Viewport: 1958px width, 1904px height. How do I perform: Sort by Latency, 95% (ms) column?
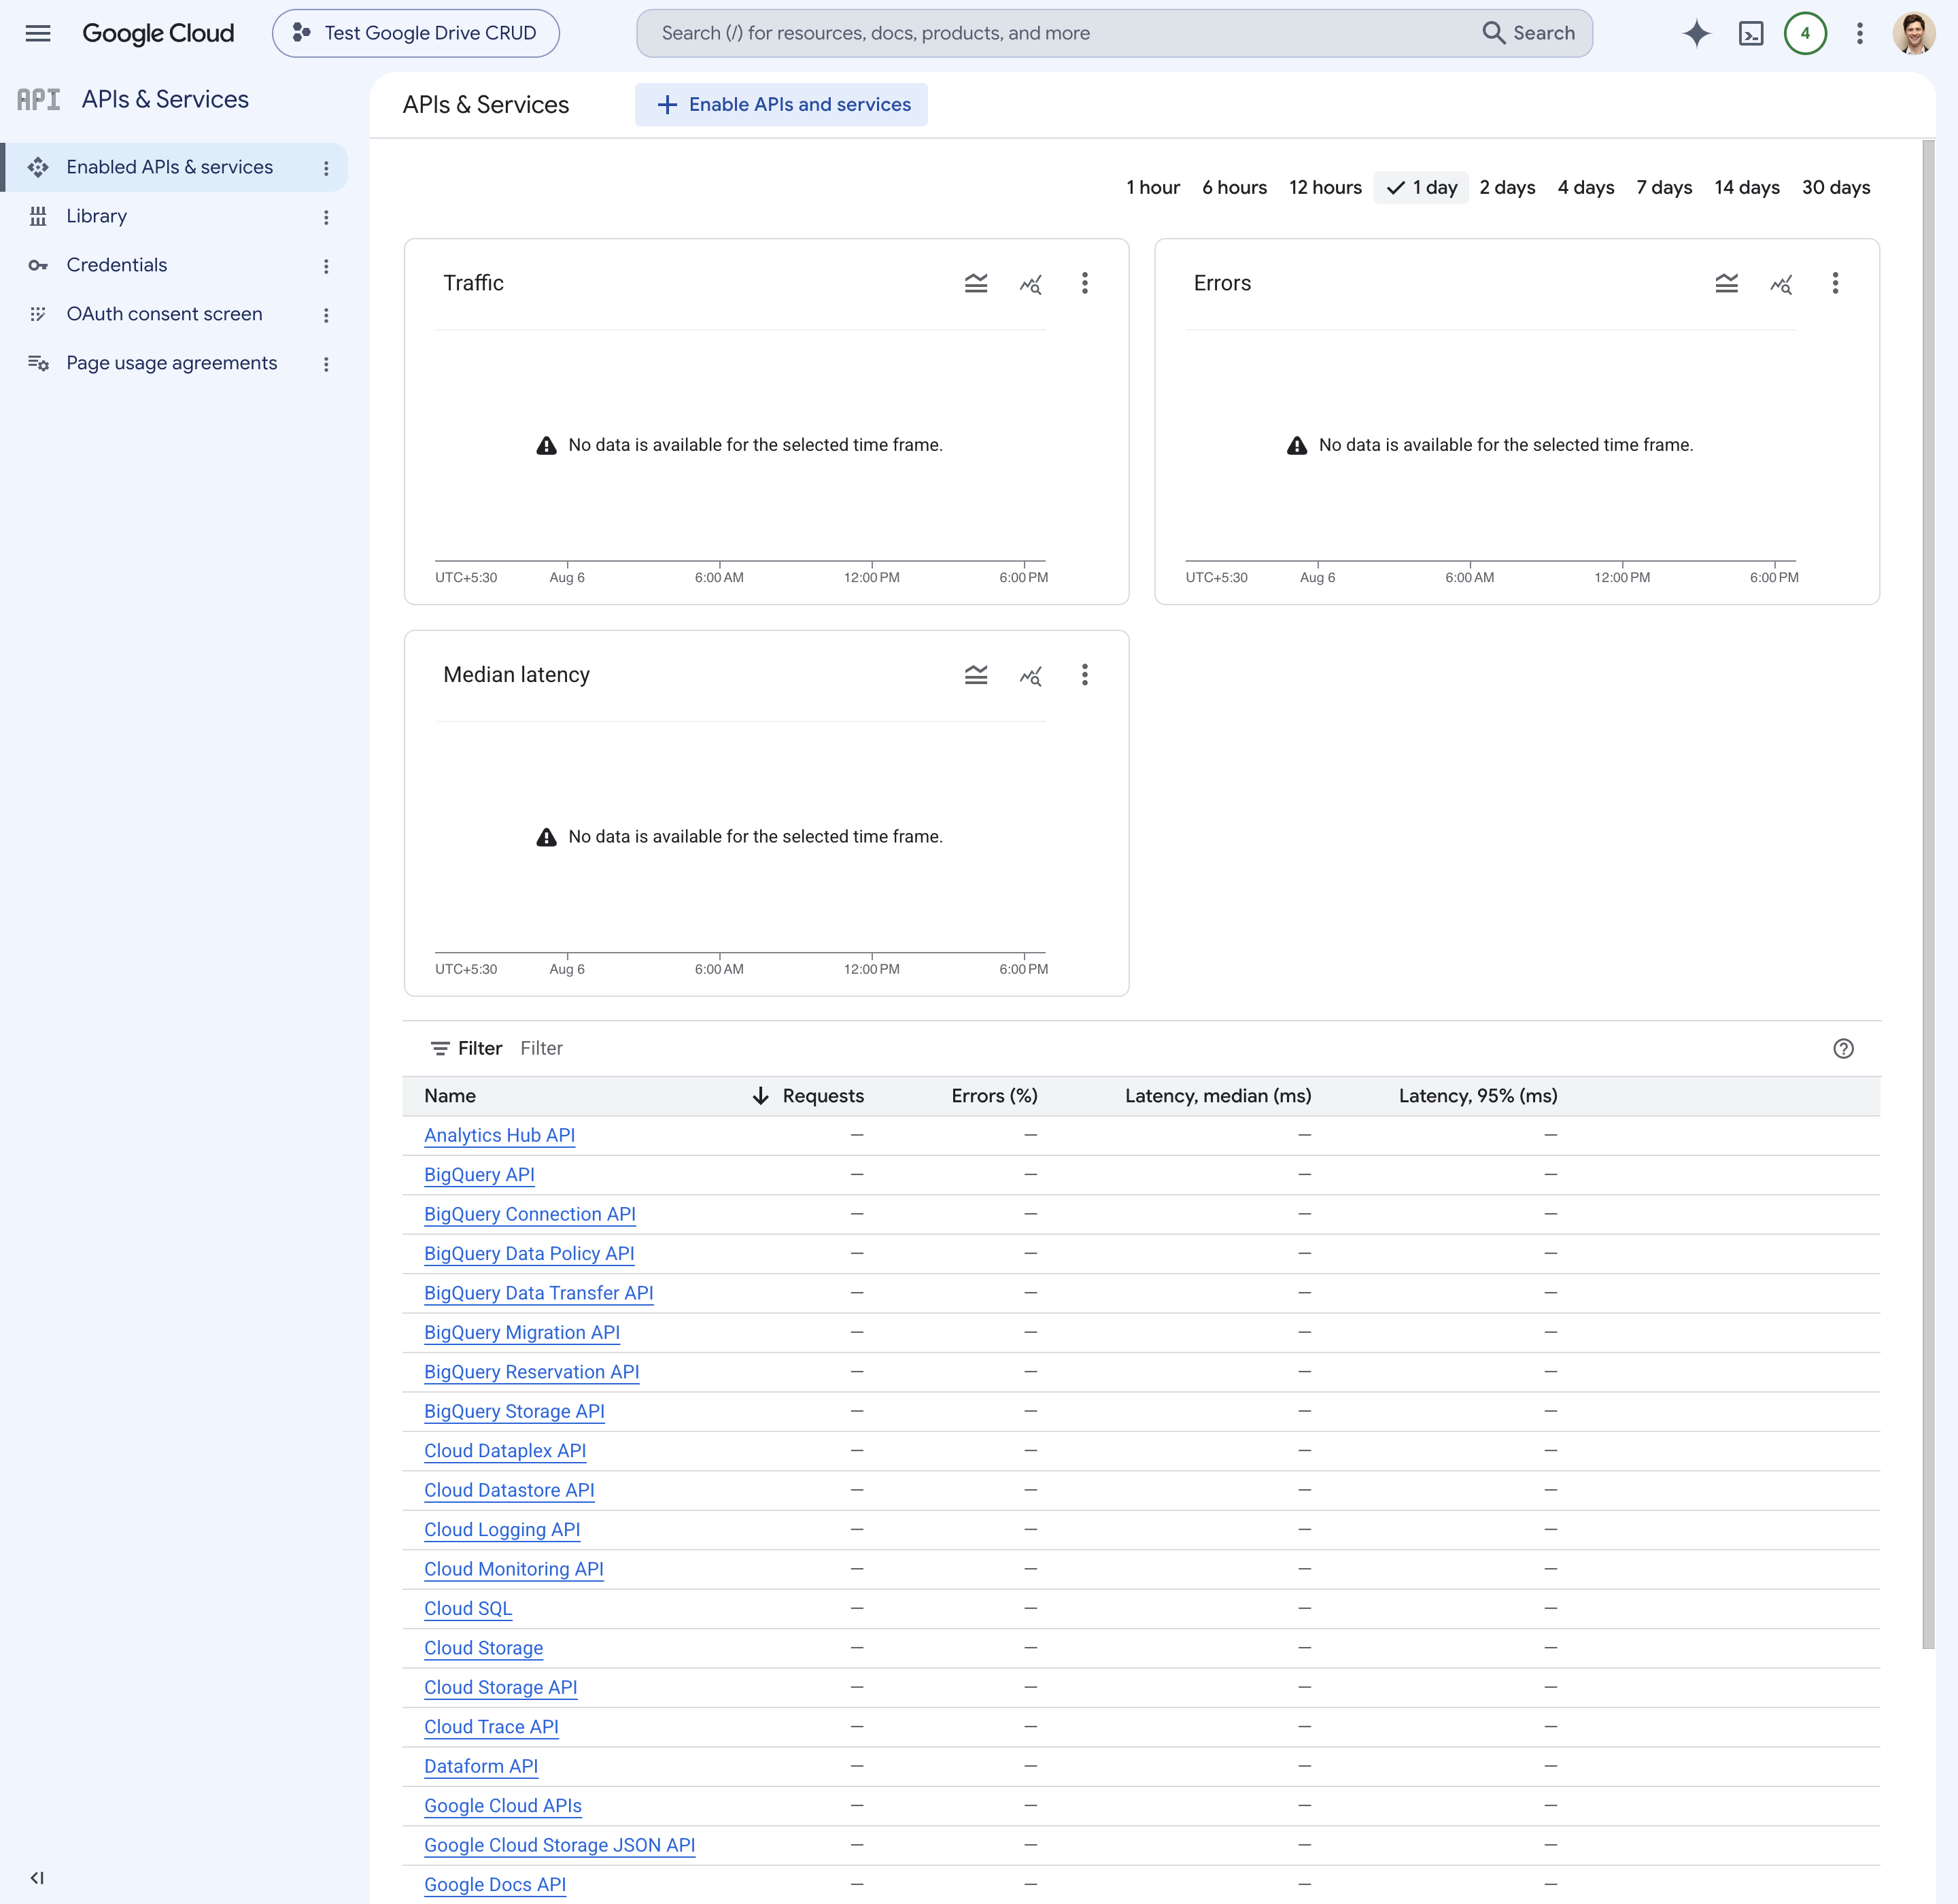1478,1096
